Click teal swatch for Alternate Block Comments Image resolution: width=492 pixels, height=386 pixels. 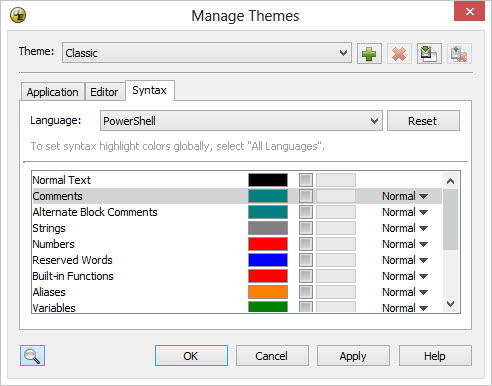click(x=268, y=212)
